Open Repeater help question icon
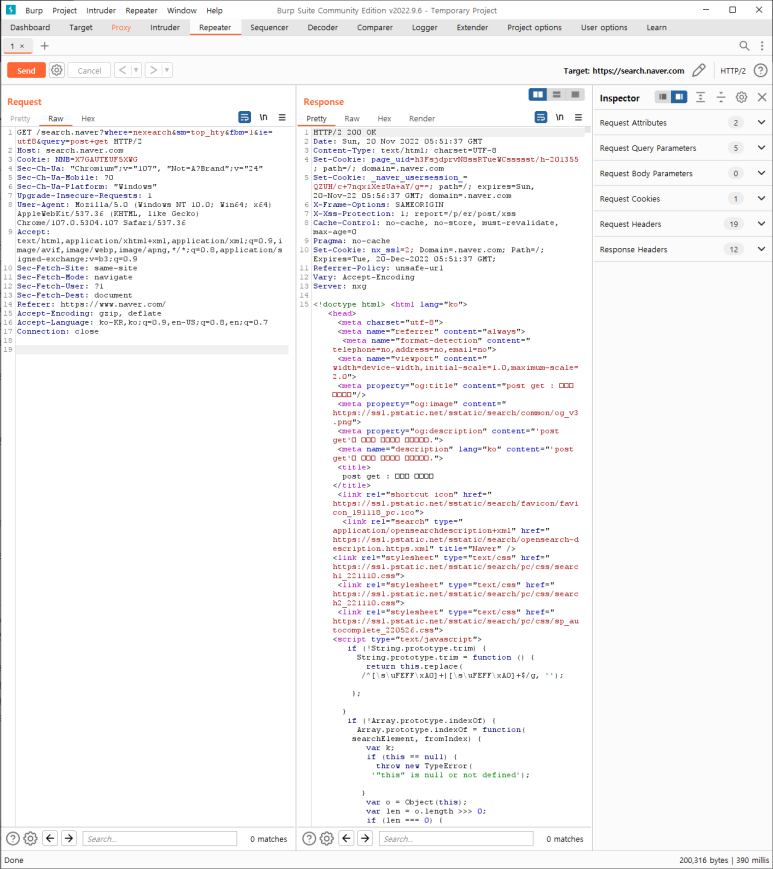This screenshot has height=869, width=773. [x=761, y=70]
